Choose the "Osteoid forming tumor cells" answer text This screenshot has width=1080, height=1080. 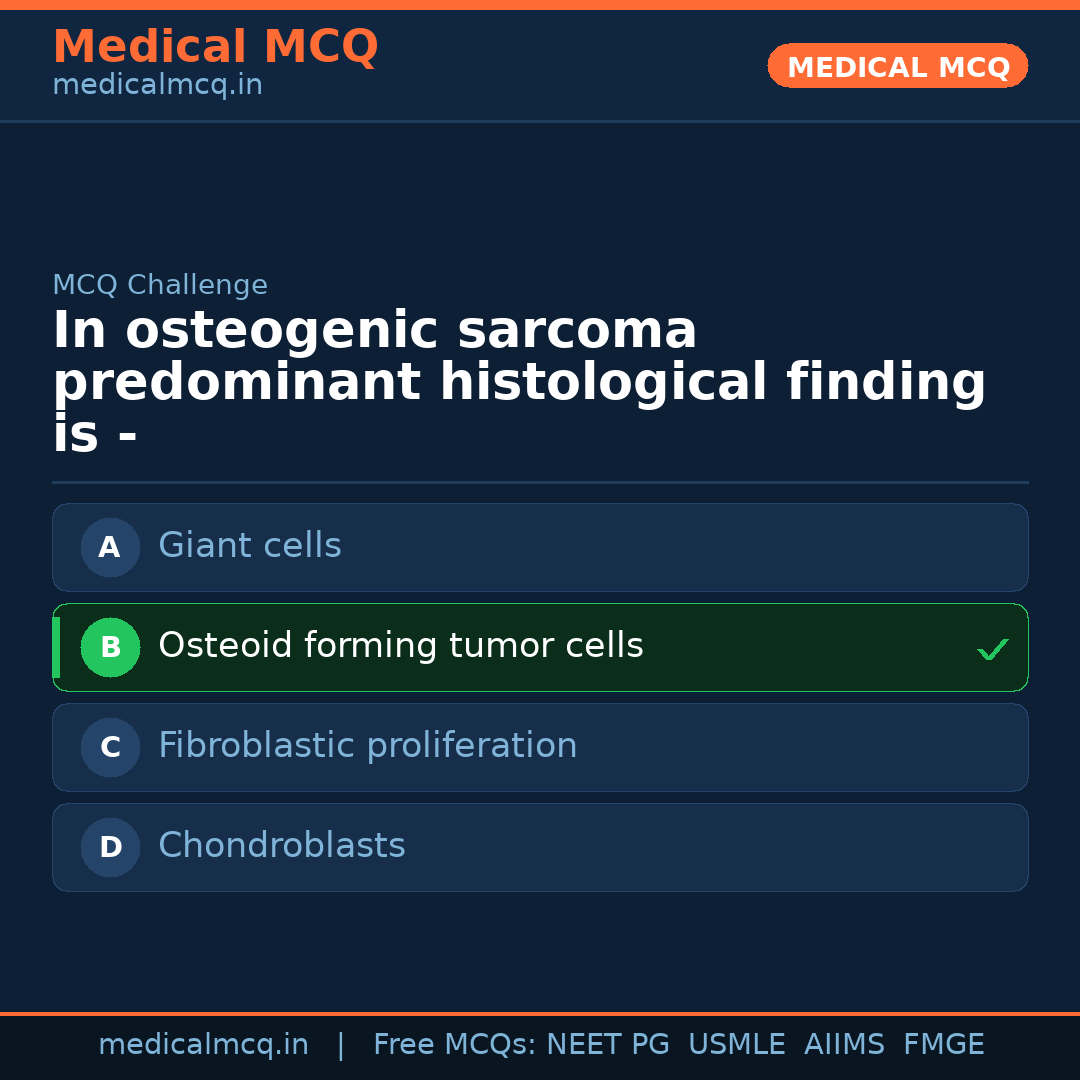tap(400, 646)
